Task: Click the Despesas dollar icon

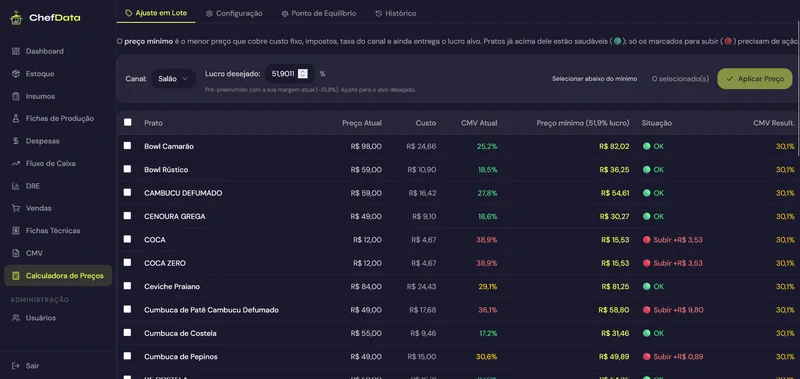Action: point(16,141)
